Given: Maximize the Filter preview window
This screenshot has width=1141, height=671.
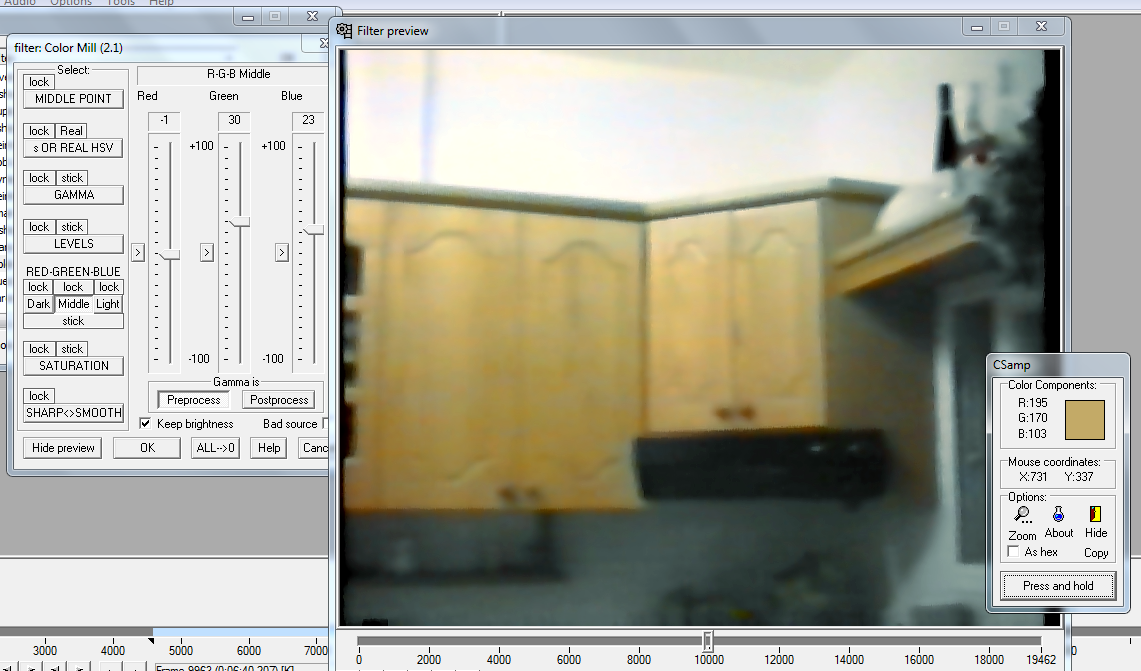Looking at the screenshot, I should [1004, 26].
